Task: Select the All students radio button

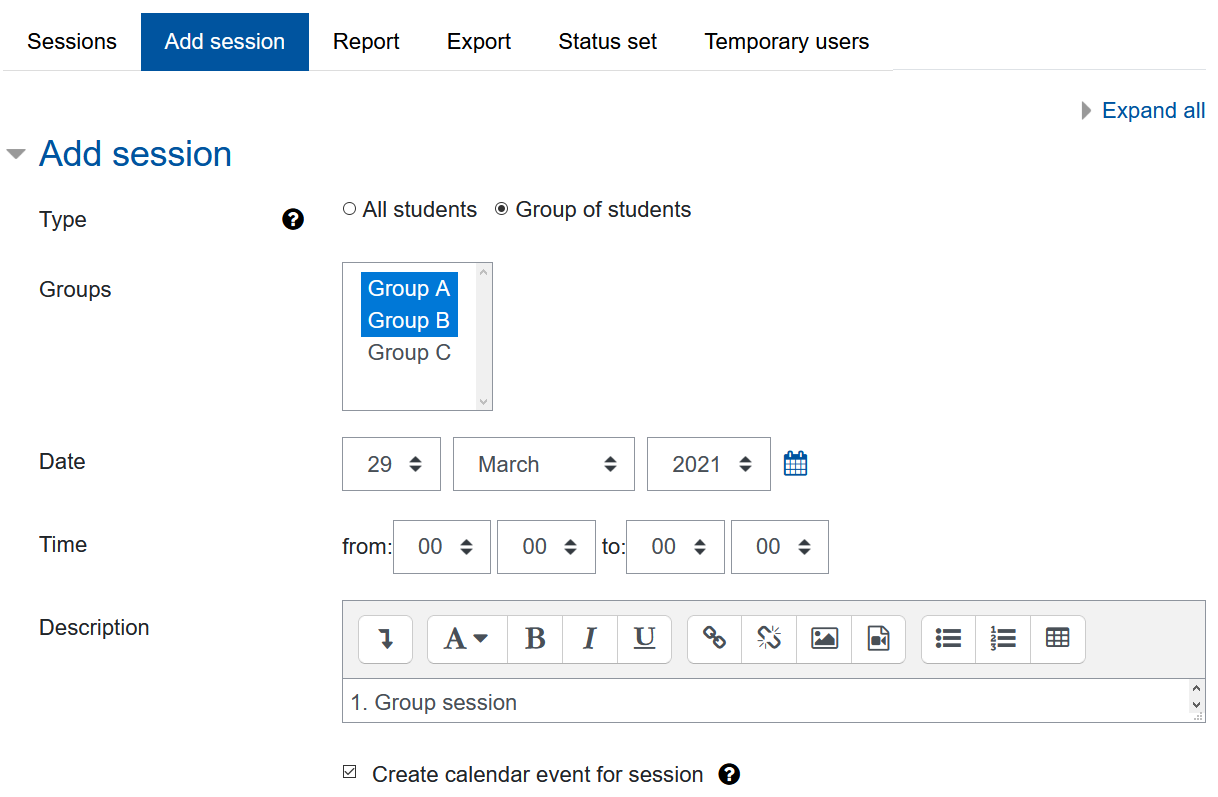Action: point(349,208)
